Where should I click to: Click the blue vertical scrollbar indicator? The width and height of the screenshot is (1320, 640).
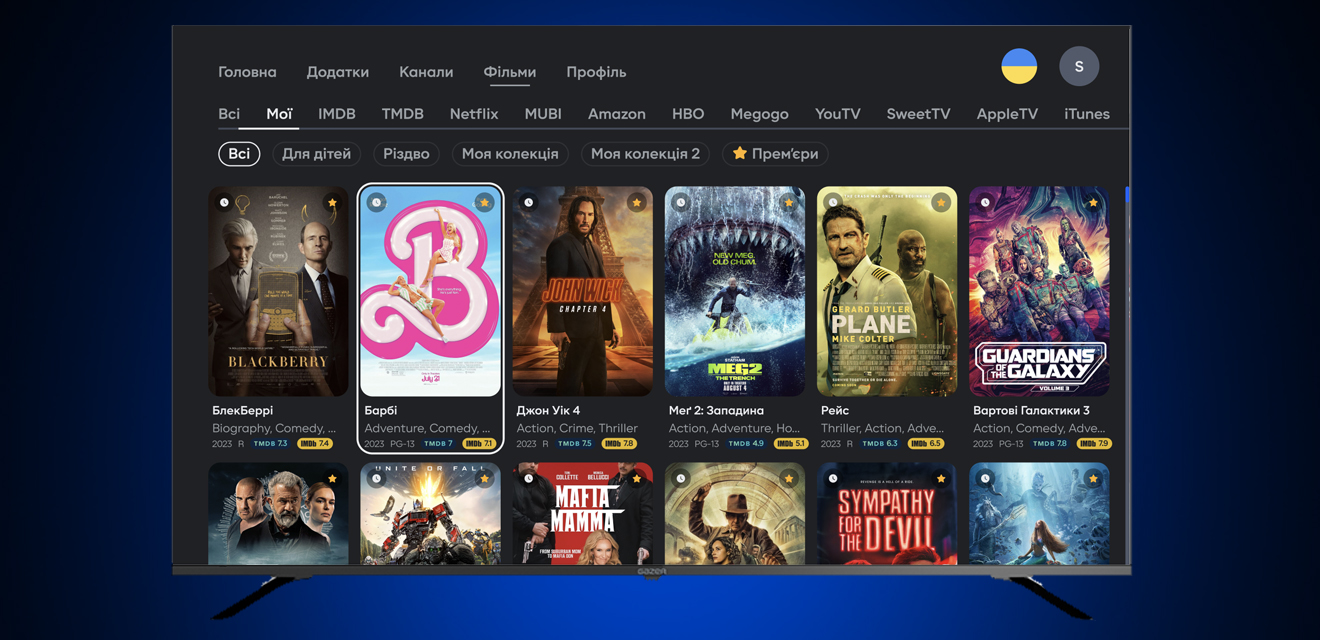pos(1127,195)
